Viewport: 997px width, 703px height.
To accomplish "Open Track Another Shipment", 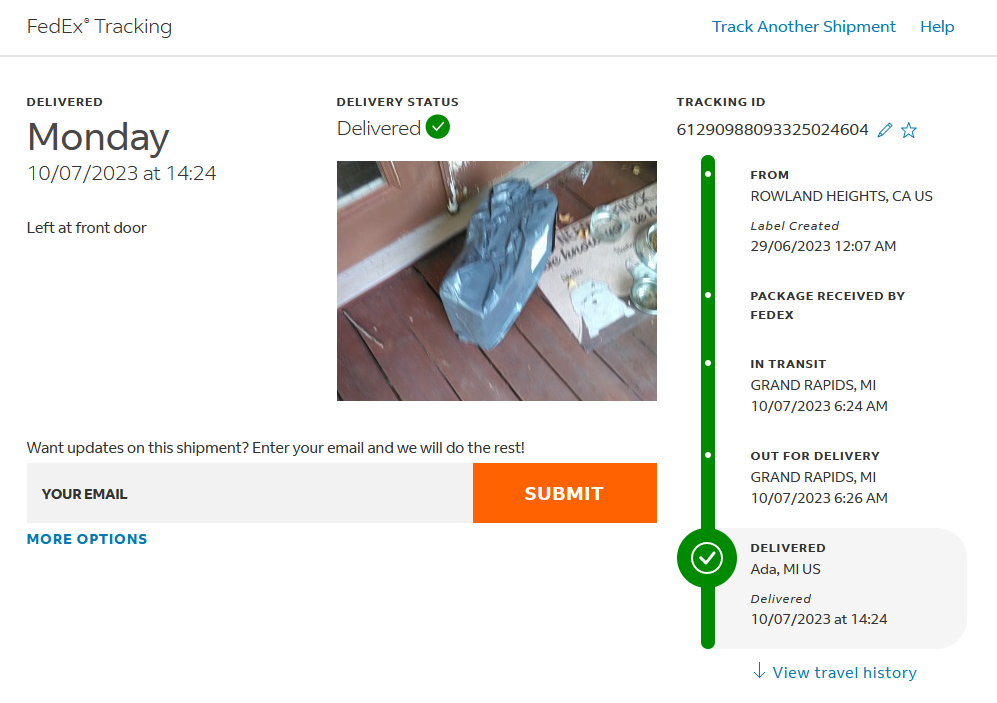I will click(803, 27).
